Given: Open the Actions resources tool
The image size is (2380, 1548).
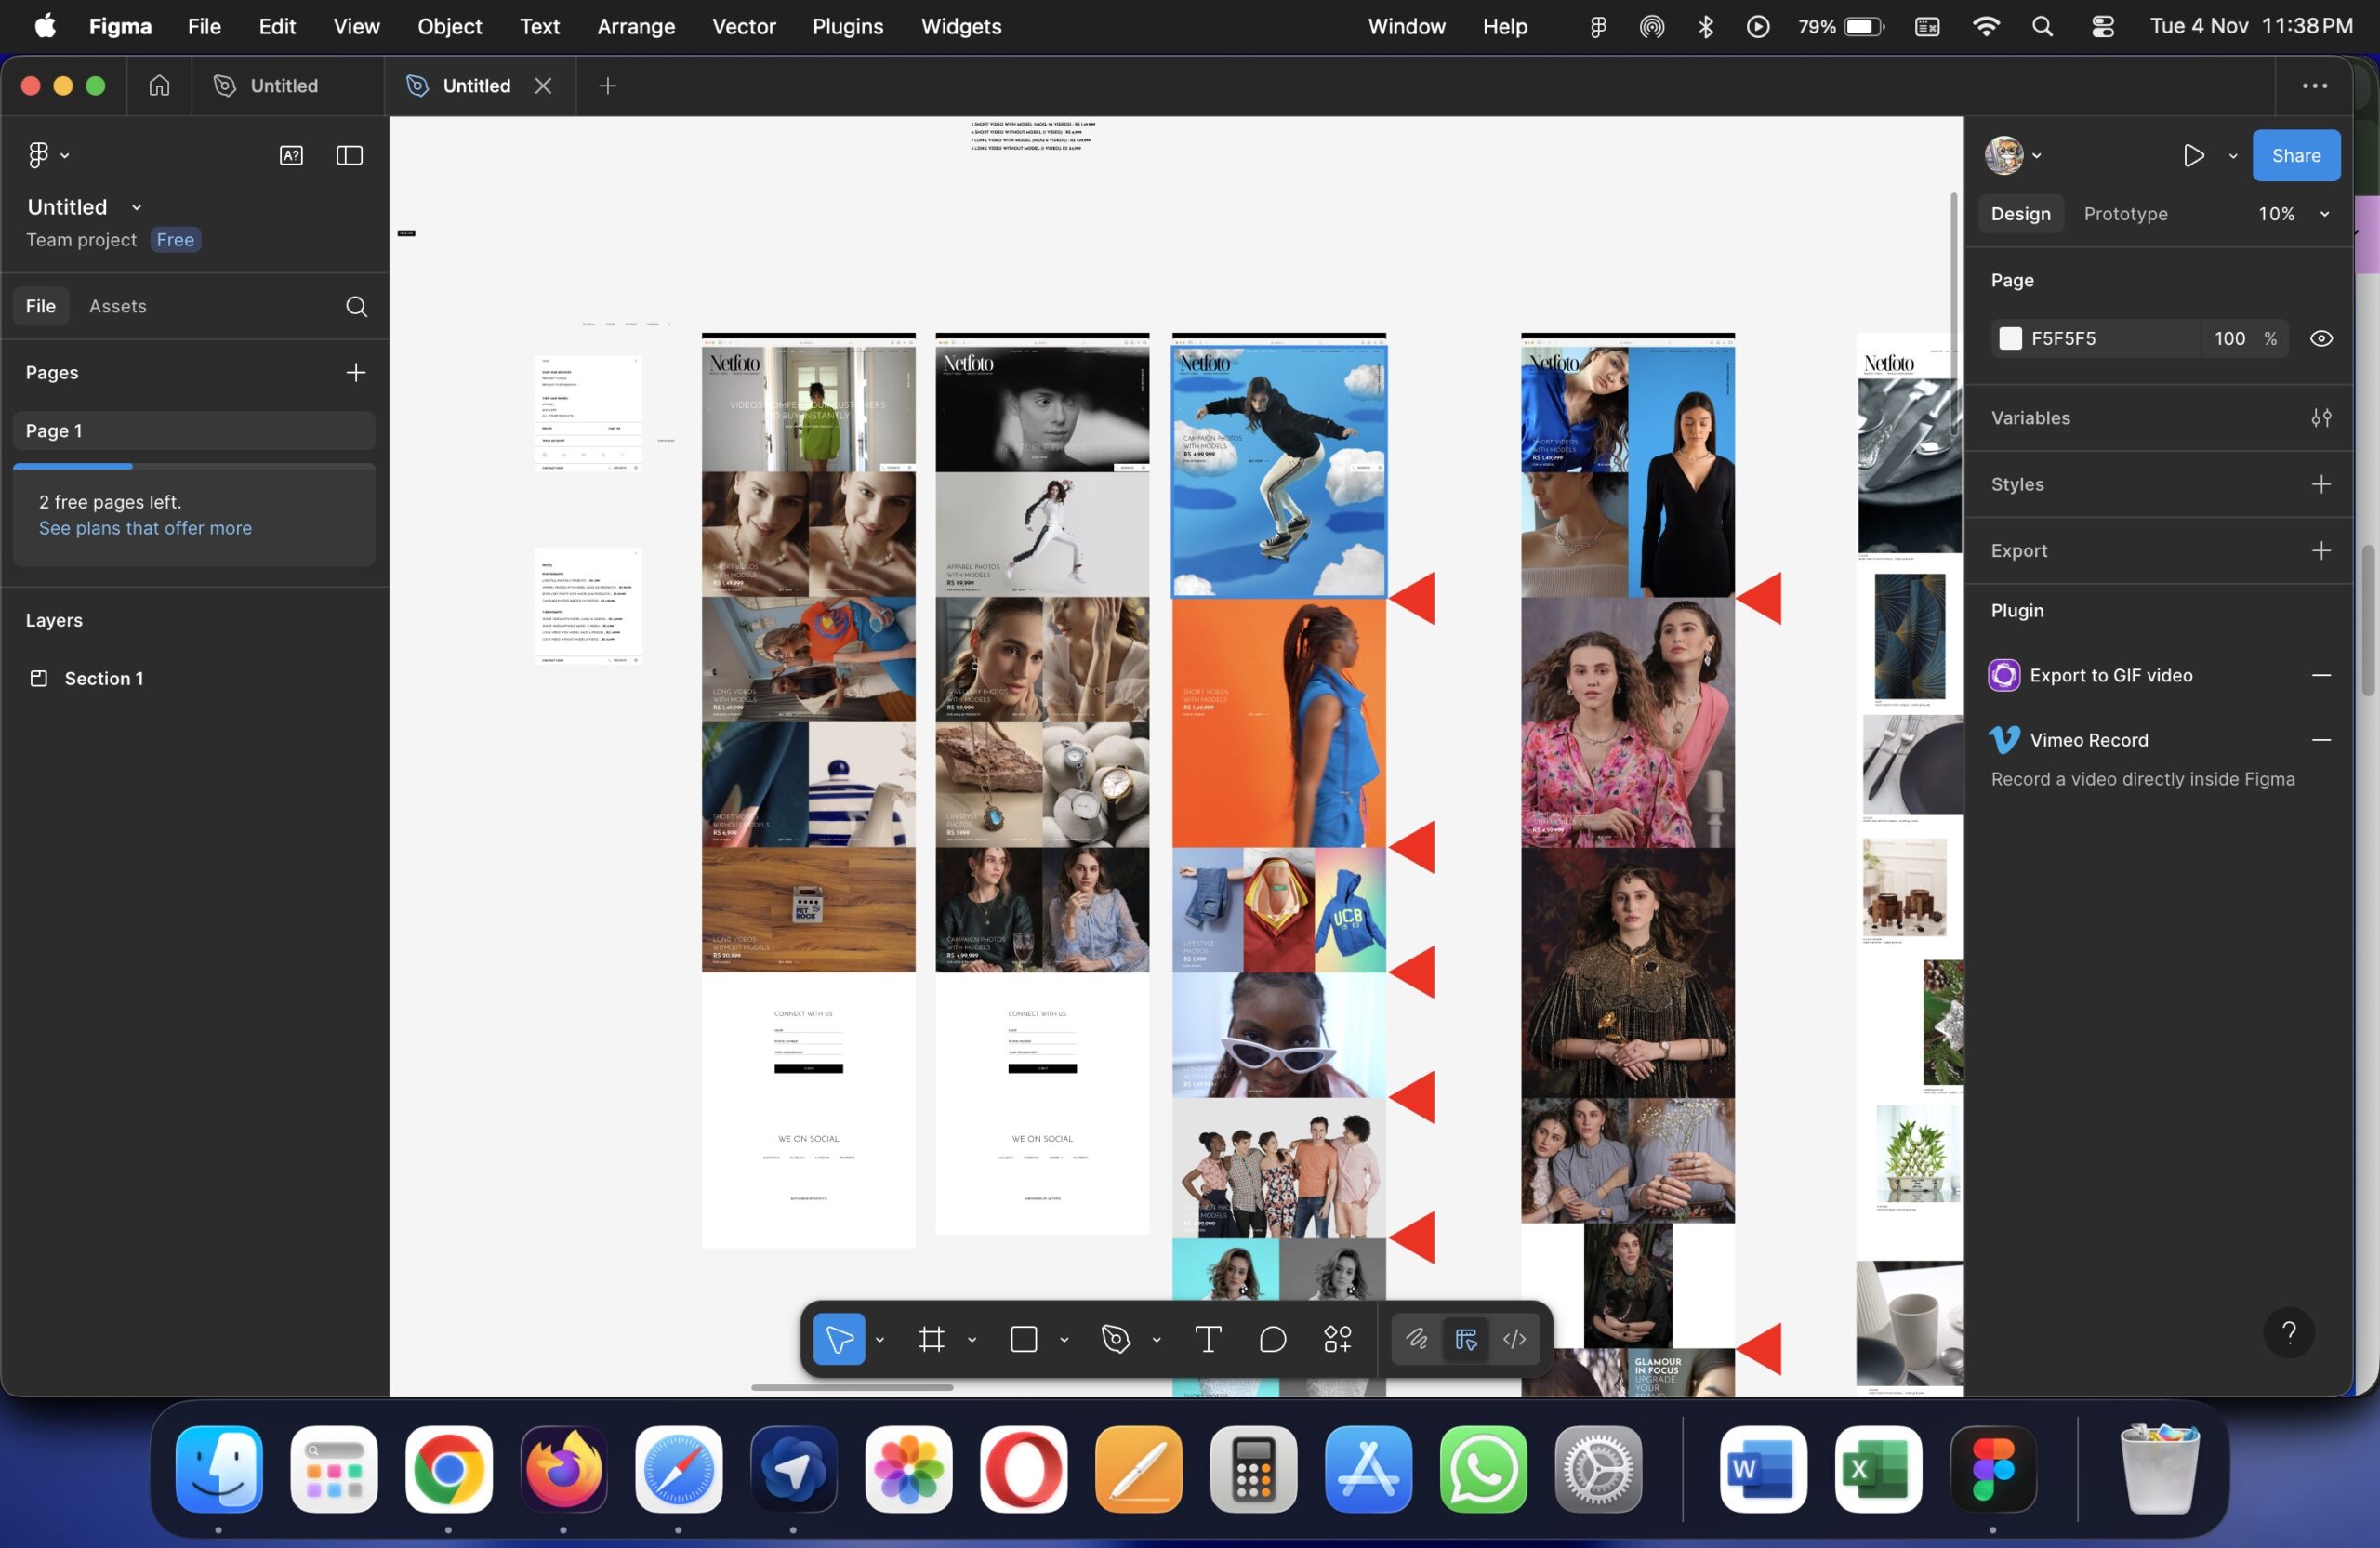Looking at the screenshot, I should pos(1337,1339).
